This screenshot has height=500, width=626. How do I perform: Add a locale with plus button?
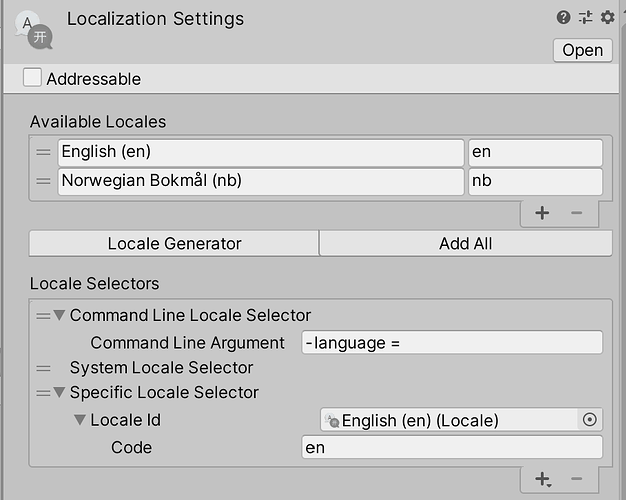[x=542, y=212]
